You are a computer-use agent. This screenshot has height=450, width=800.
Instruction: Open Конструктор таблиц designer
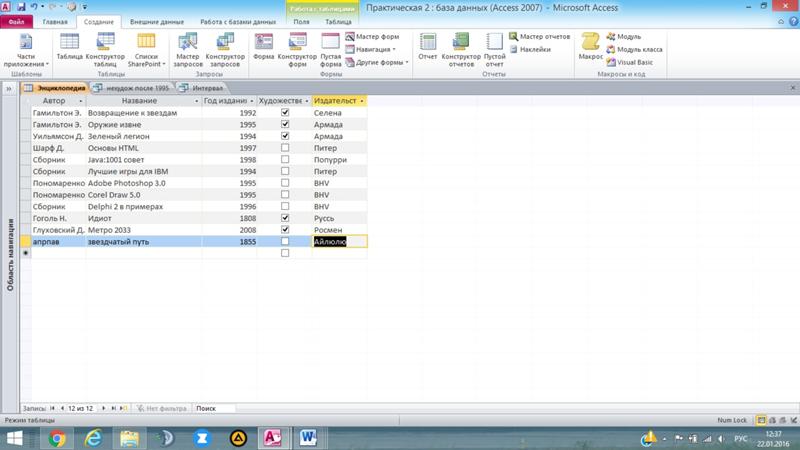pos(105,49)
